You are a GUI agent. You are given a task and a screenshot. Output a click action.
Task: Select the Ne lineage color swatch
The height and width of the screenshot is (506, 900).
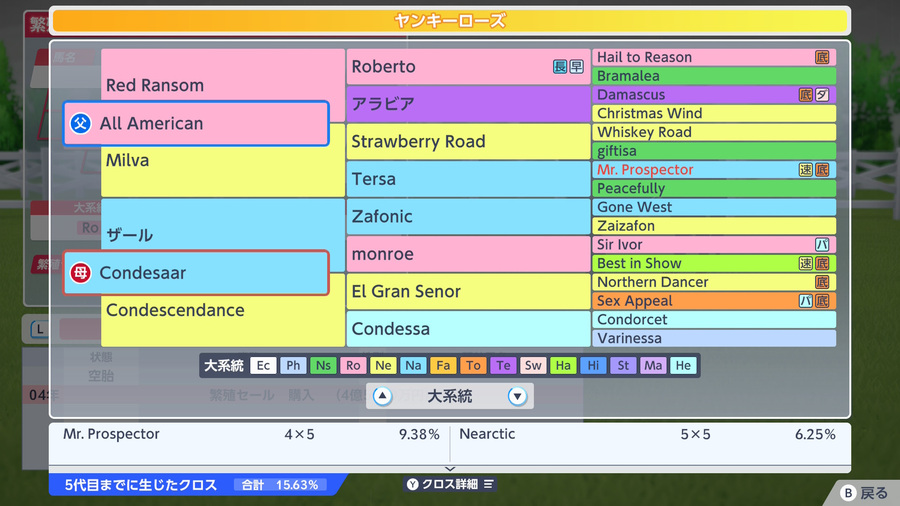(383, 365)
